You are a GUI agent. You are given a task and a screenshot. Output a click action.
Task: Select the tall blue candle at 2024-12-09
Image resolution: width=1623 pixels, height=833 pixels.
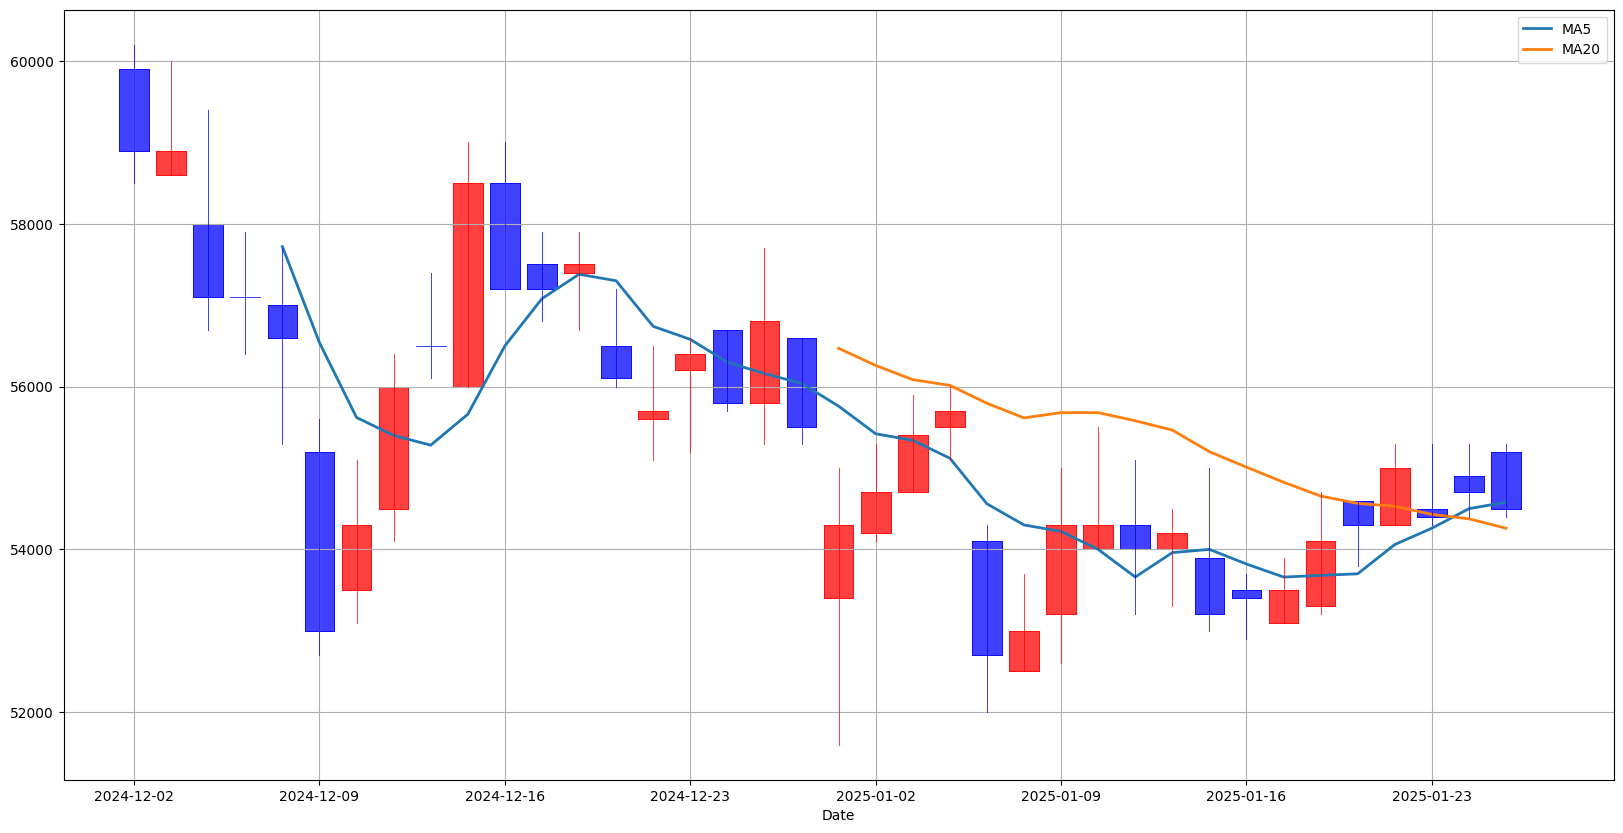tap(320, 541)
